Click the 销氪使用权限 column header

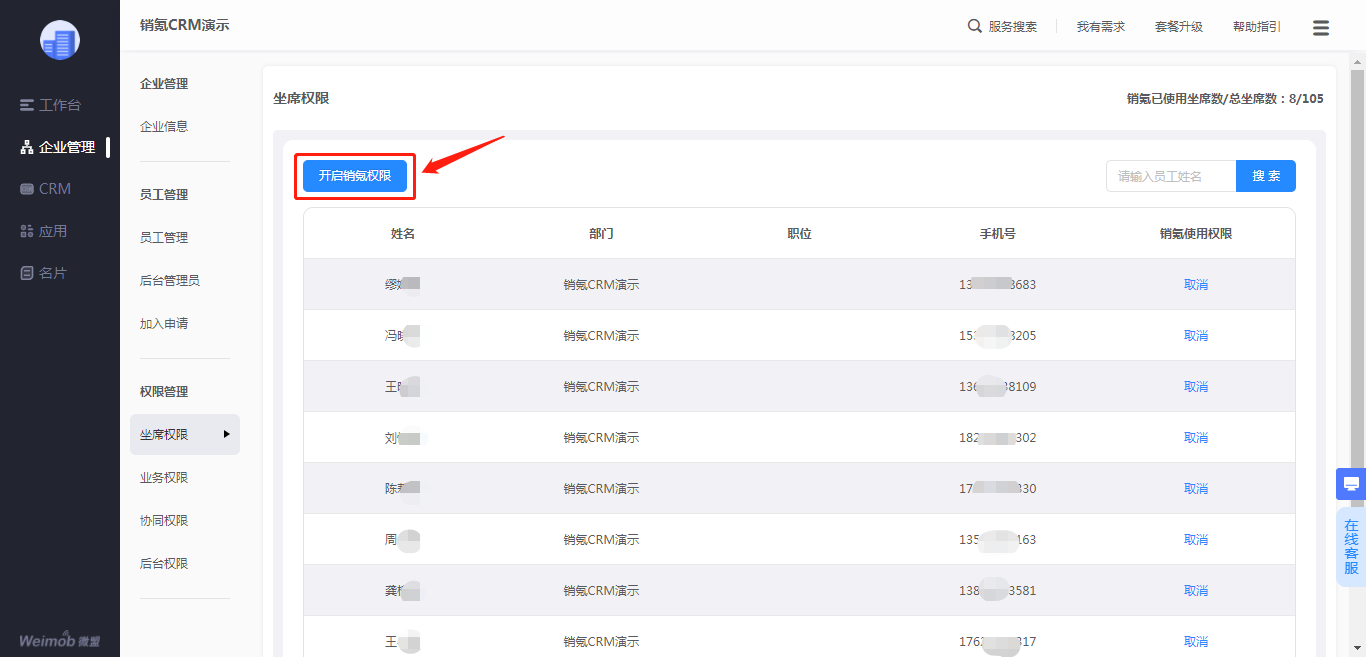[1196, 234]
